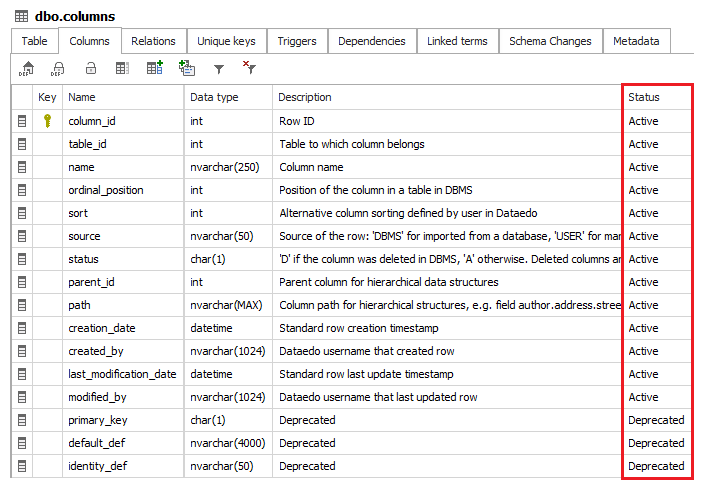Click the filter funnel icon
This screenshot has width=704, height=490.
coord(218,69)
